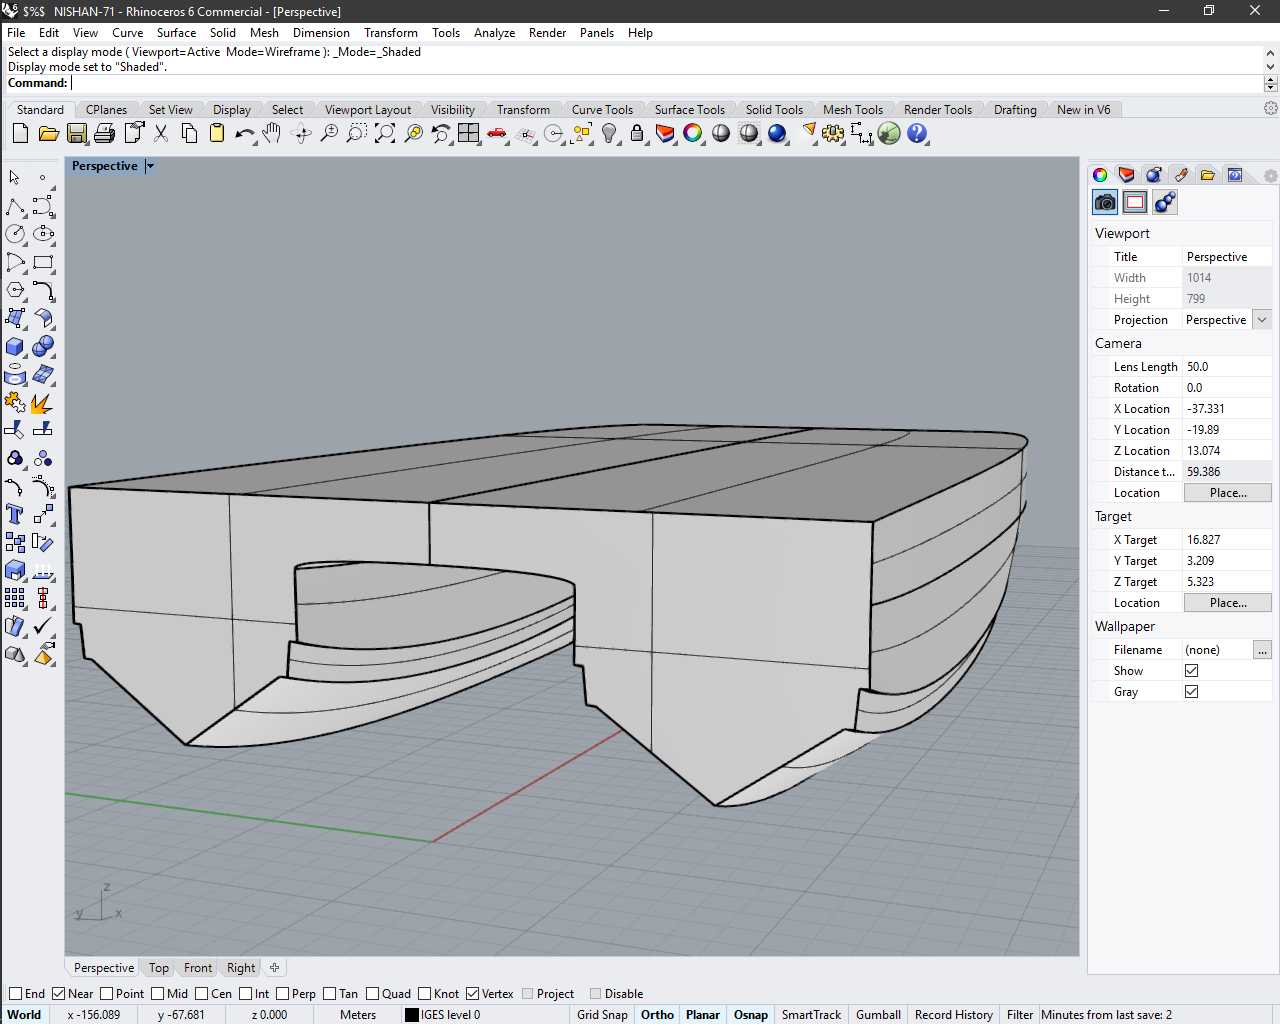Add a viewport tab with the plus icon
Viewport: 1280px width, 1024px height.
tap(274, 967)
